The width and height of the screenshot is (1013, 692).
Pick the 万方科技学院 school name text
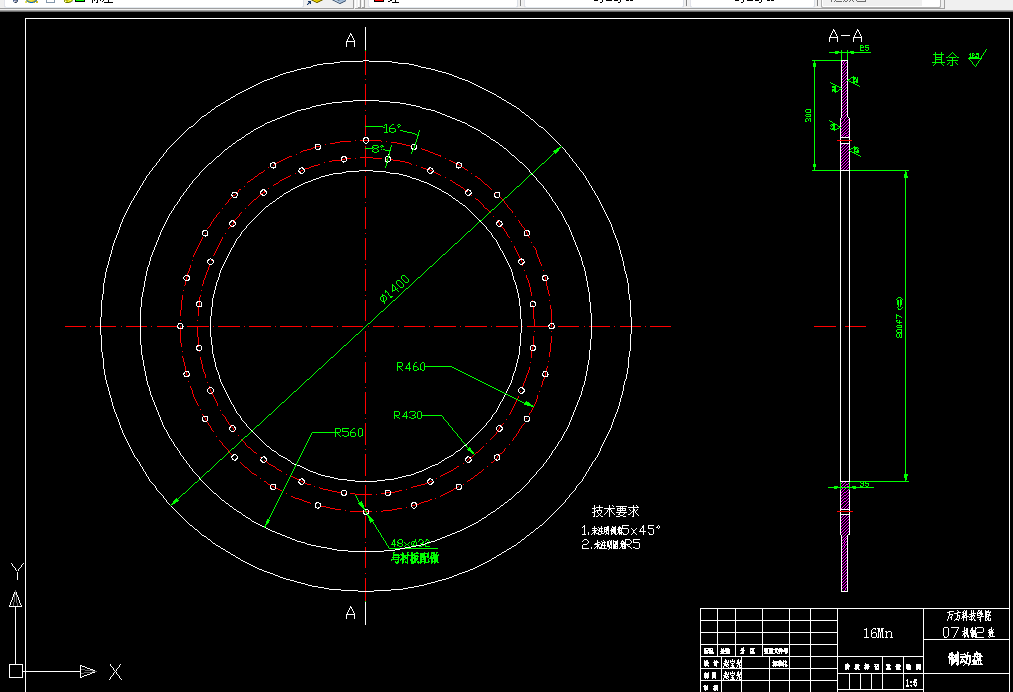pyautogui.click(x=968, y=616)
